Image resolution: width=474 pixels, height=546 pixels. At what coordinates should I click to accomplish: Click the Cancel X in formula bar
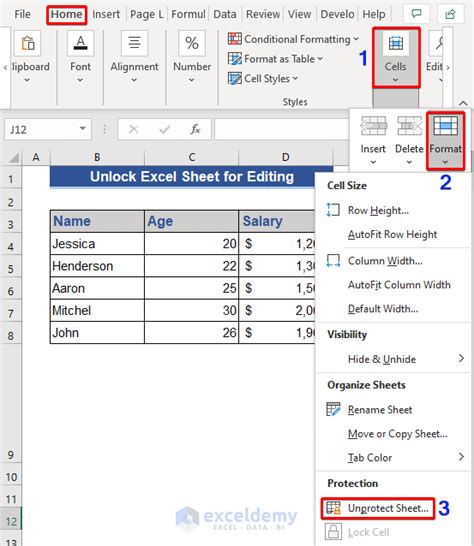tap(133, 130)
